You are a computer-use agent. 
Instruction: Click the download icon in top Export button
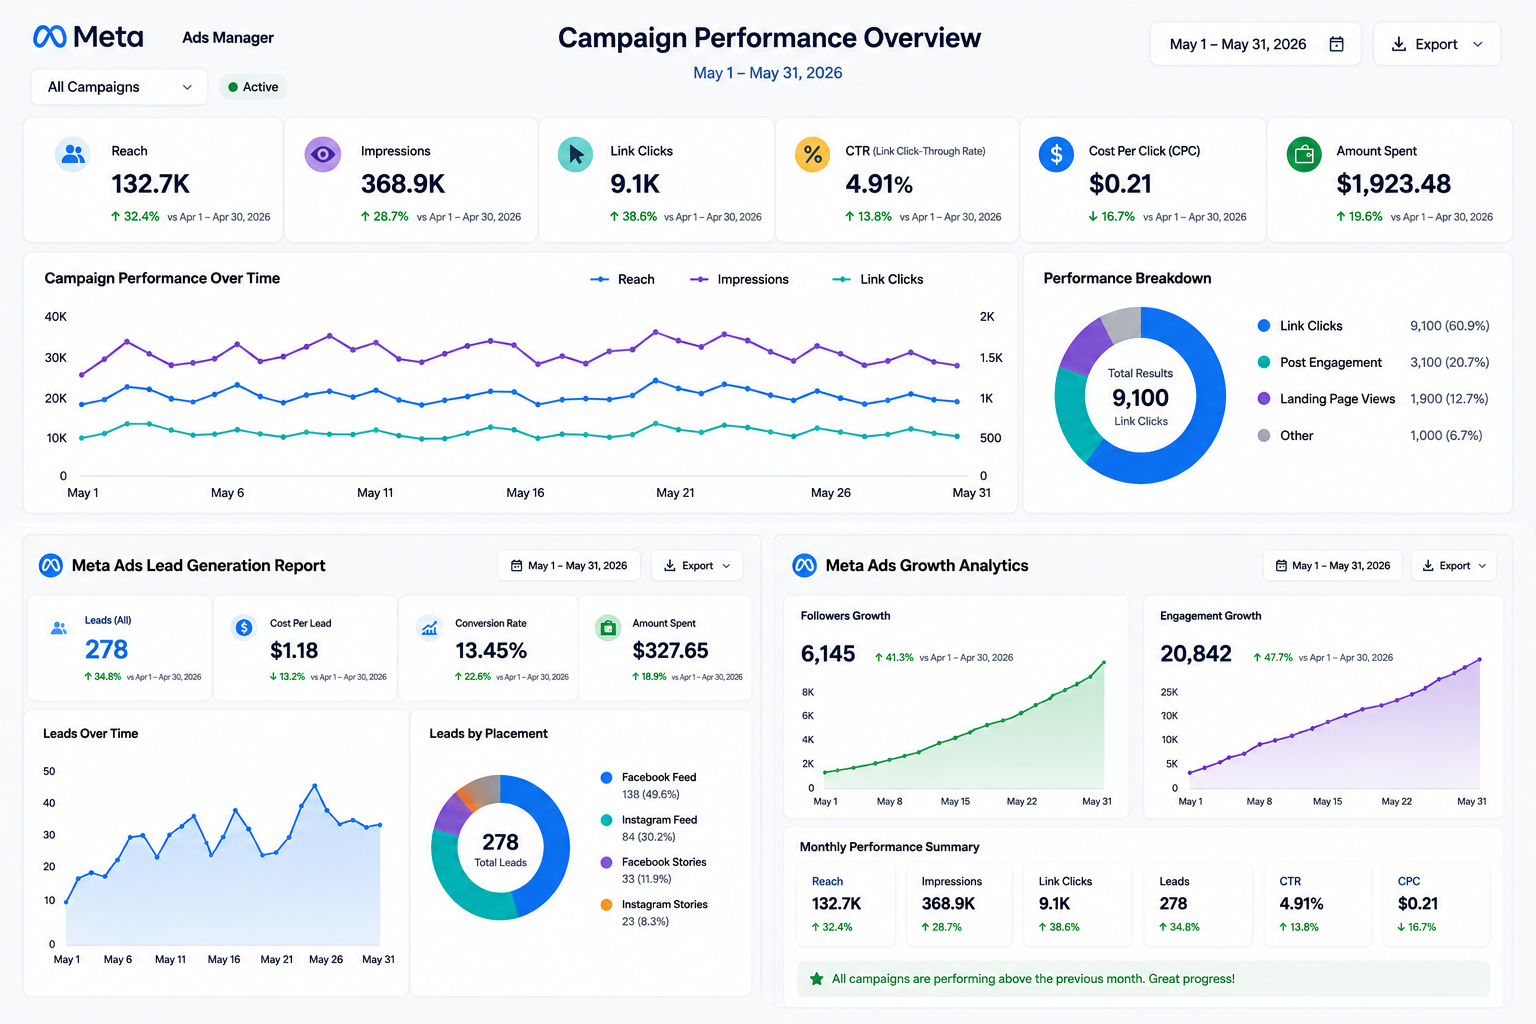coord(1399,44)
